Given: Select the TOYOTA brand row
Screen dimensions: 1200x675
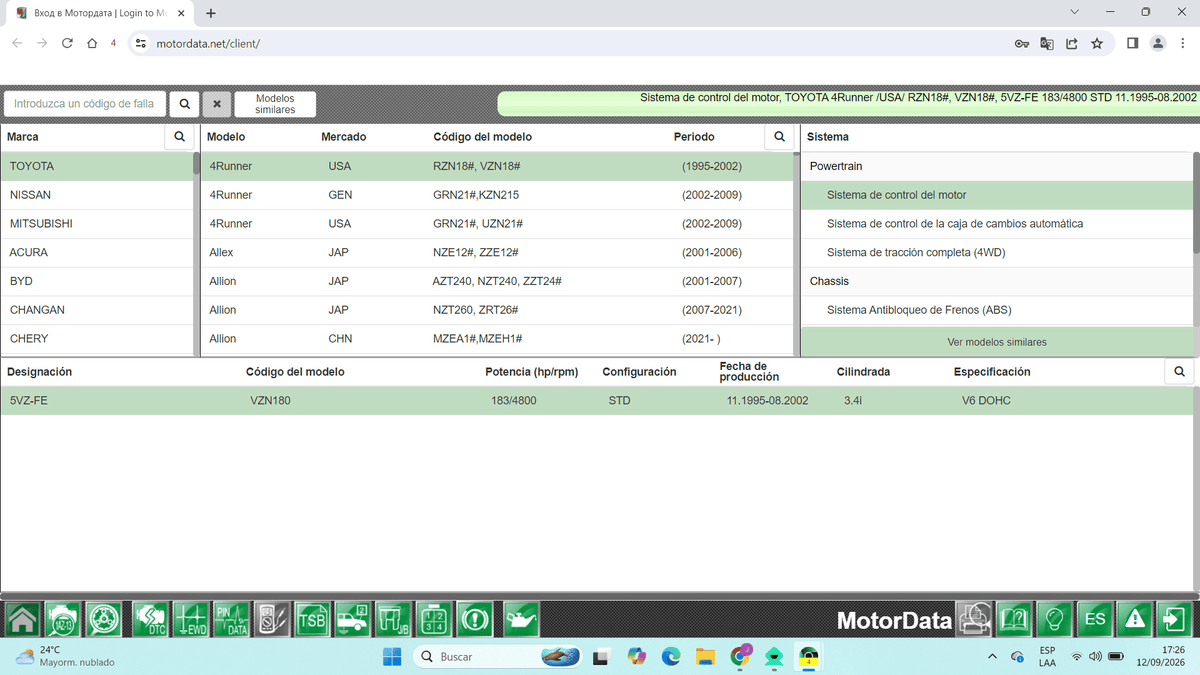Looking at the screenshot, I should point(97,166).
